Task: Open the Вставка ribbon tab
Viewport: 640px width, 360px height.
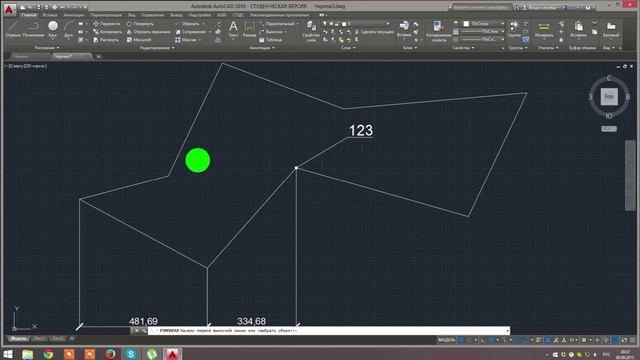Action: coord(50,15)
